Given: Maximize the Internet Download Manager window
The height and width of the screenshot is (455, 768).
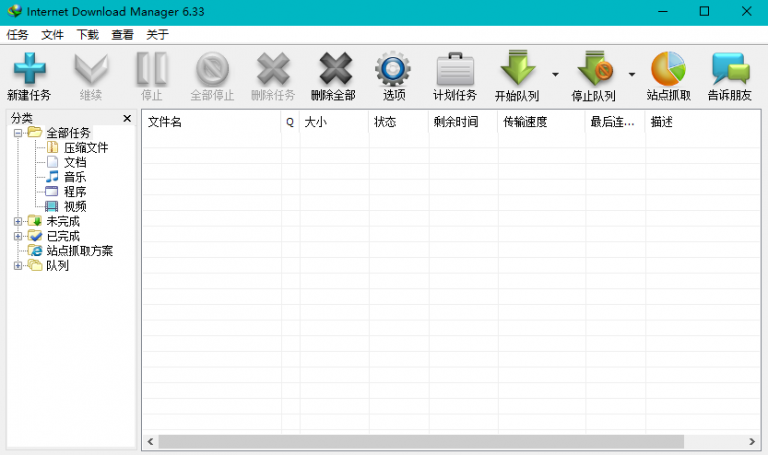Looking at the screenshot, I should [x=704, y=12].
